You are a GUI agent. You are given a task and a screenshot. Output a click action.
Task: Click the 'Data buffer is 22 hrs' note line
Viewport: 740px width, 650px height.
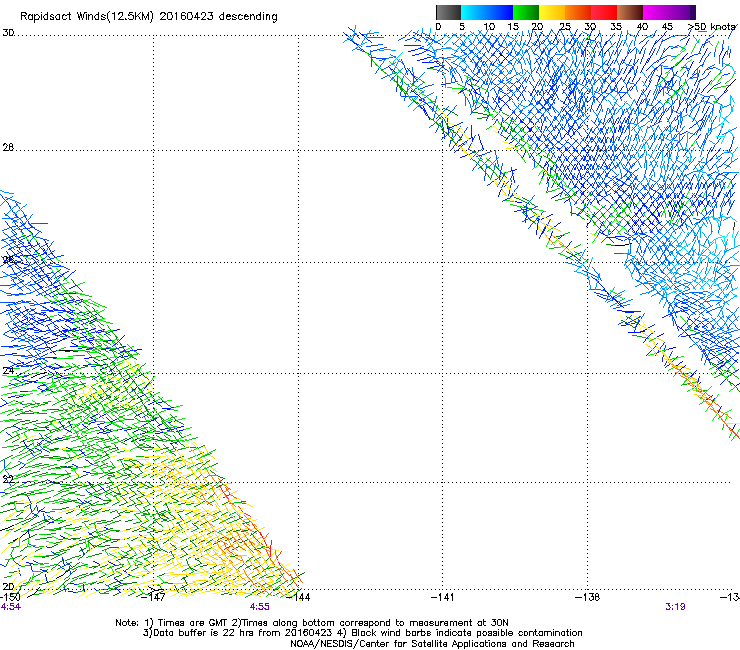coord(362,633)
